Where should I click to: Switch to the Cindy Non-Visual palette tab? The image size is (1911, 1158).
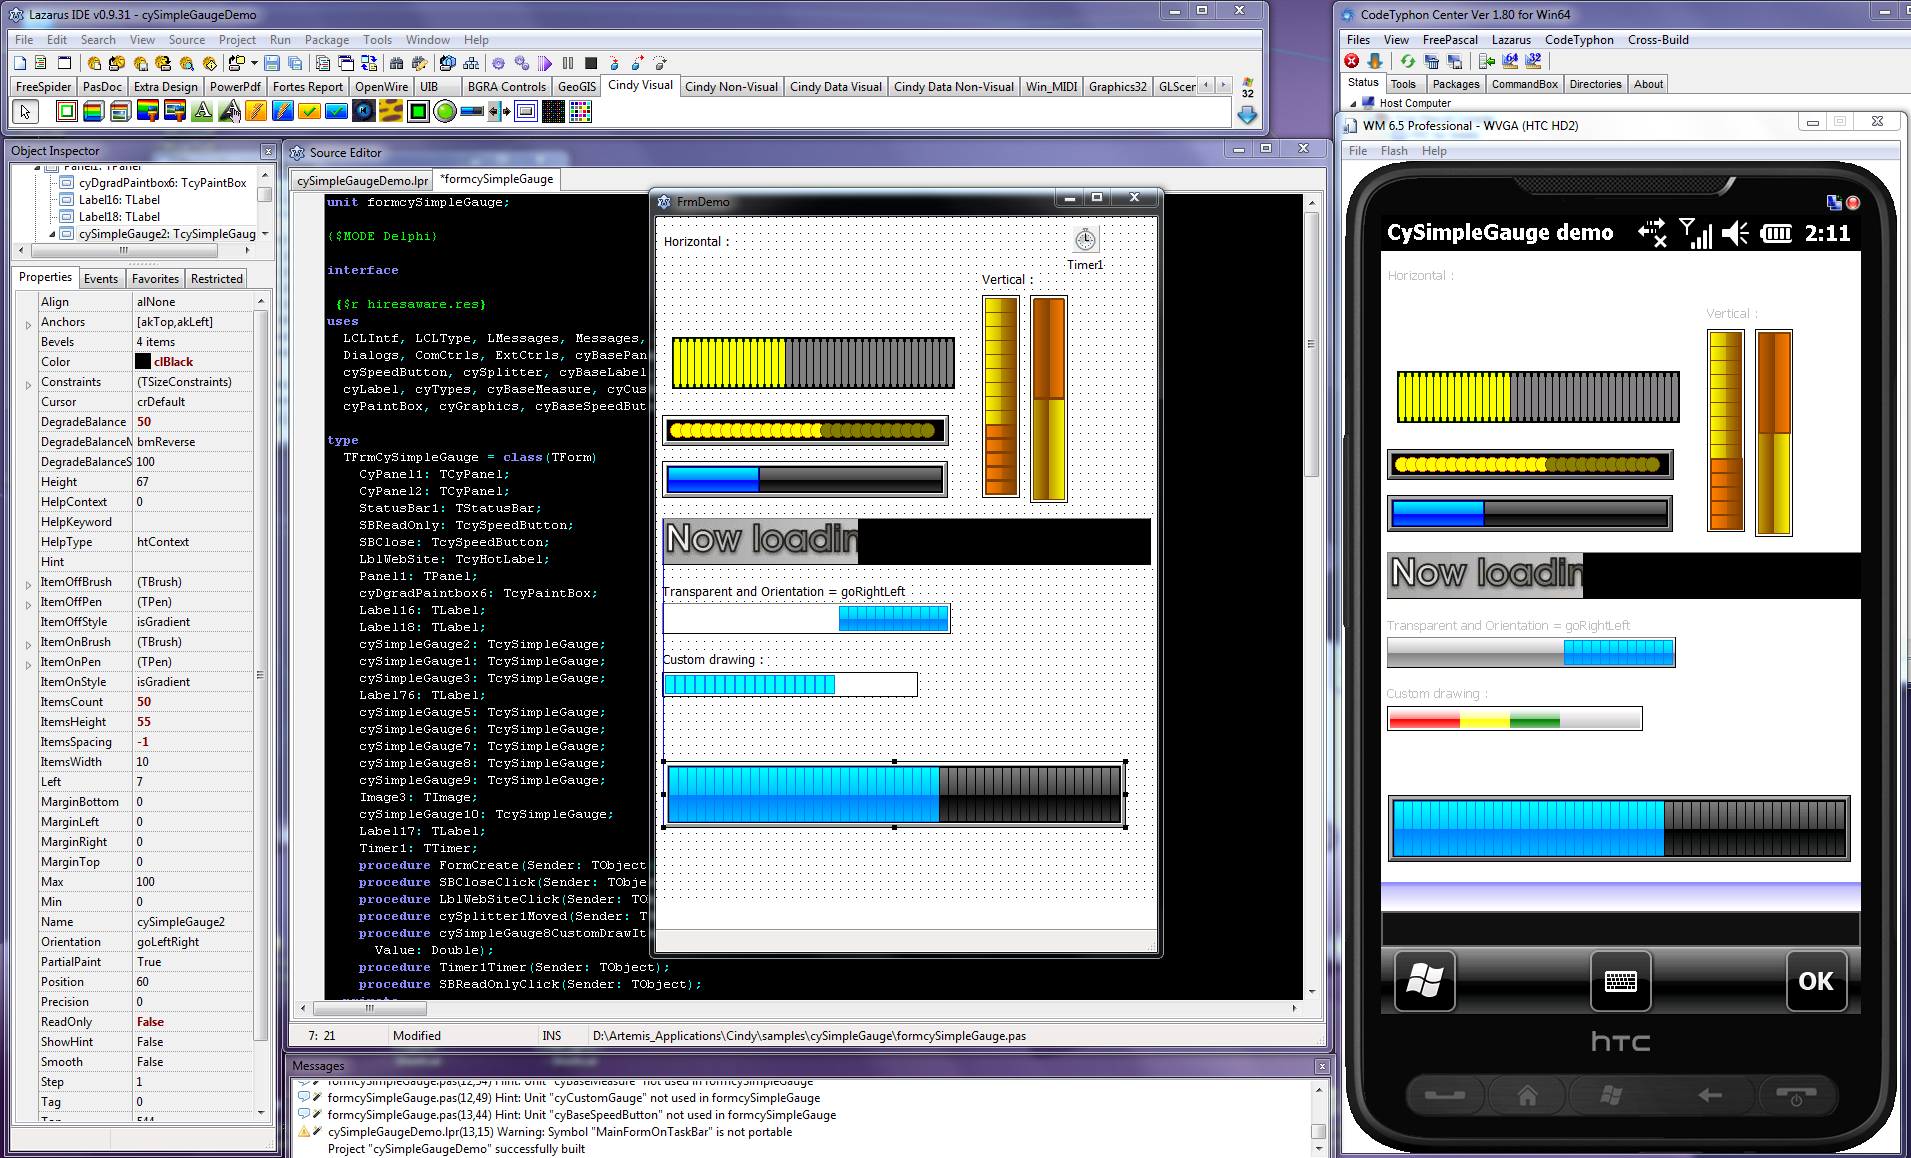click(x=731, y=87)
